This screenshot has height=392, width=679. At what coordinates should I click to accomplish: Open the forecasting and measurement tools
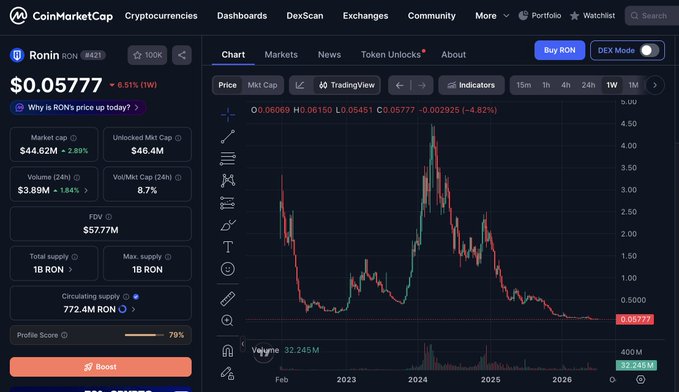(228, 203)
